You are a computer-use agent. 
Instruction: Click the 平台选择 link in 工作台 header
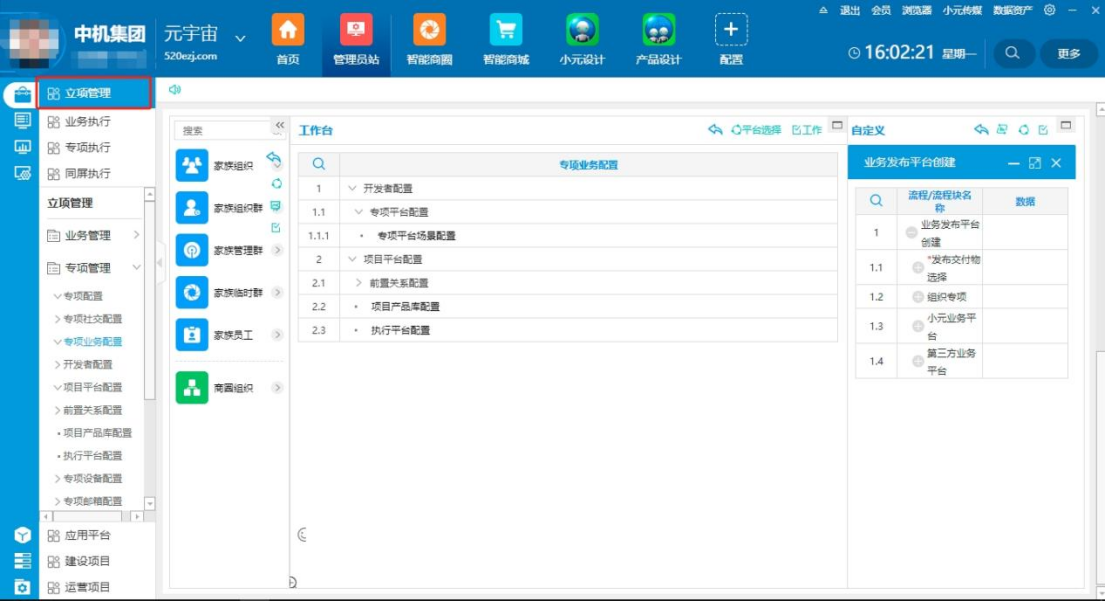tap(756, 130)
